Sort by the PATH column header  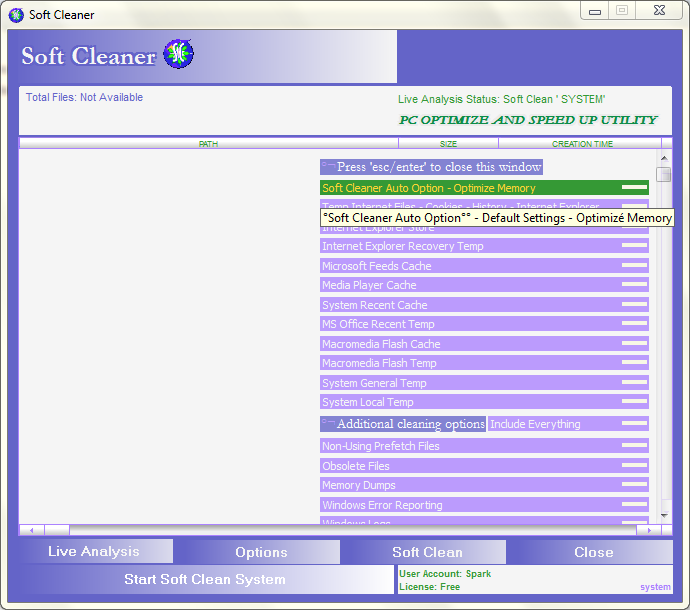point(209,143)
